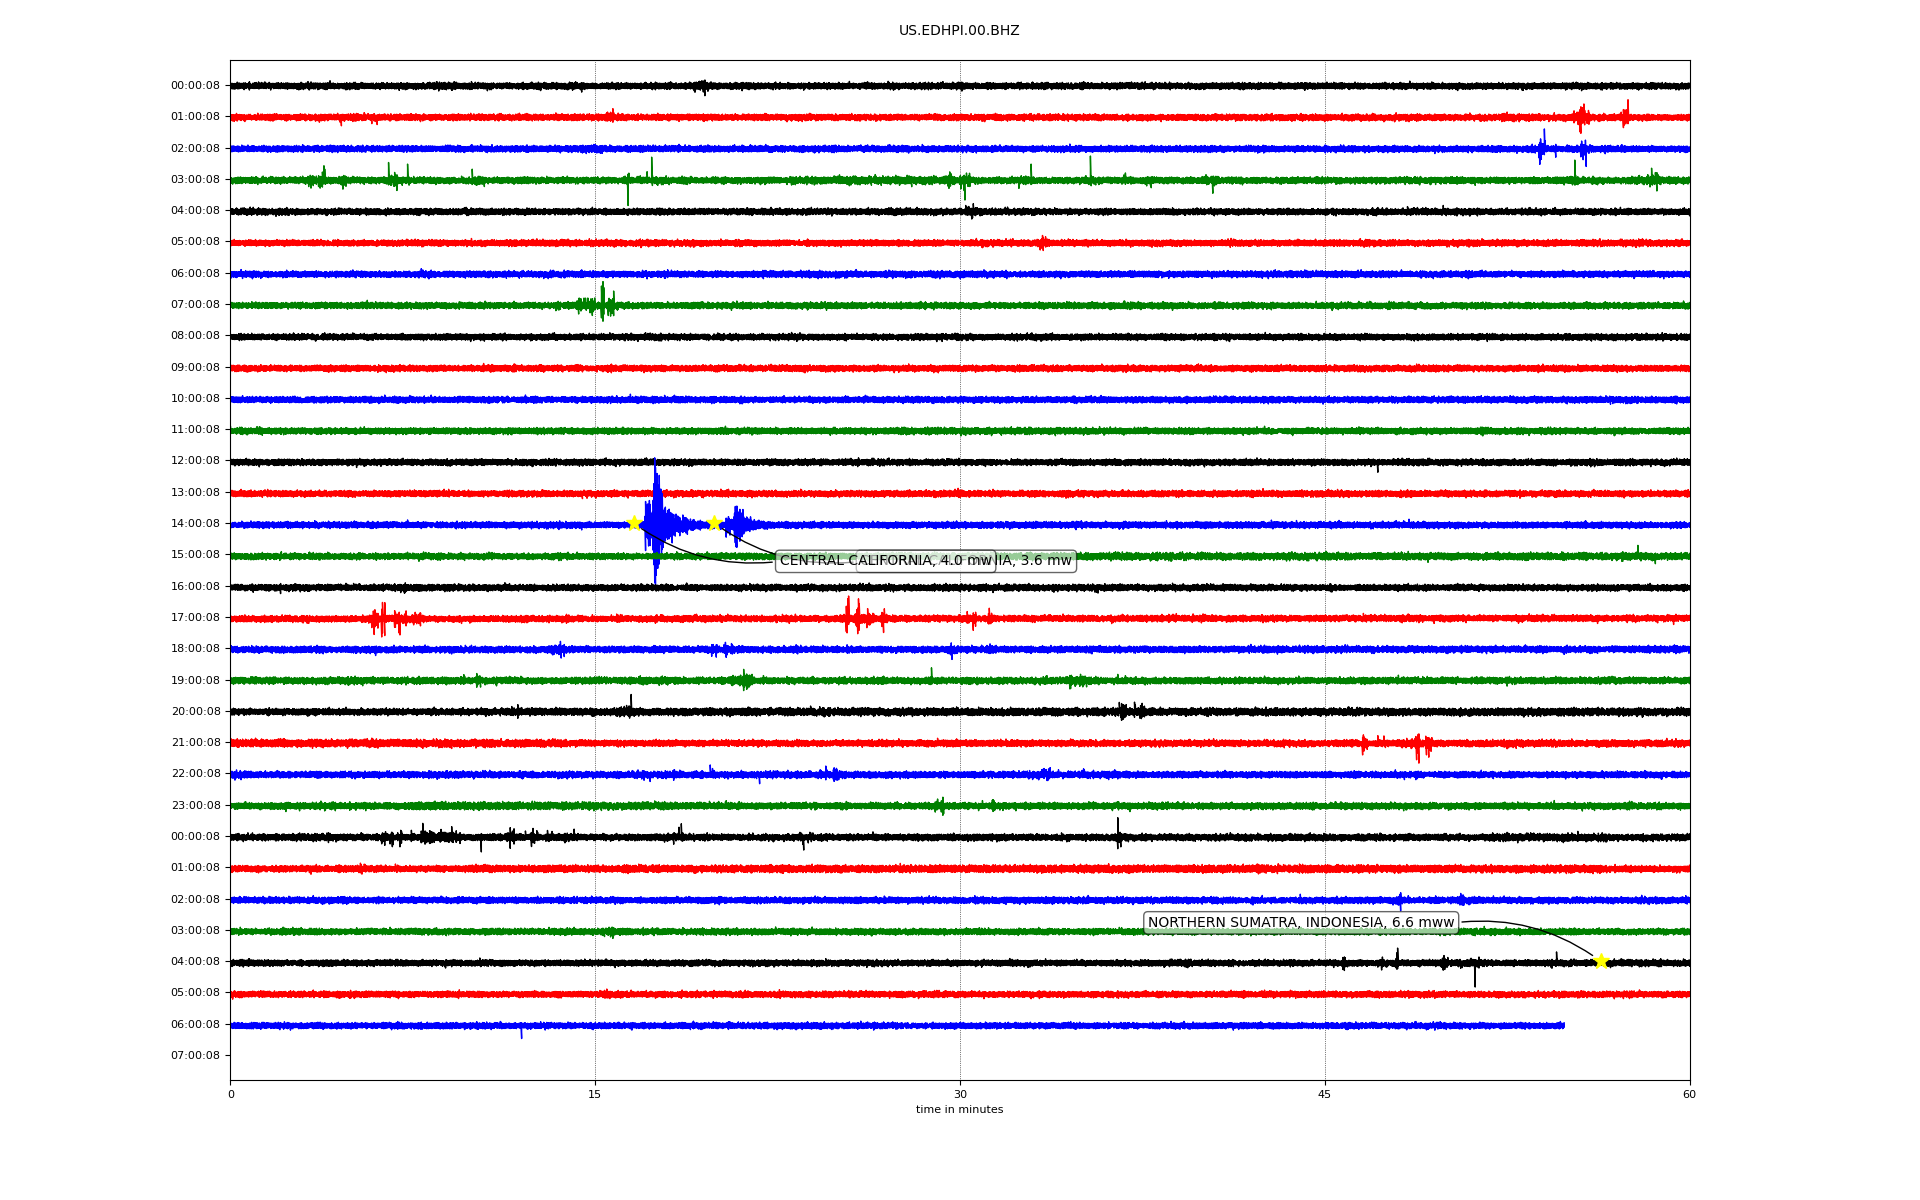Click the yellow star on the 04:00:08 trace
Viewport: 1920px width, 1200px height.
coord(1601,961)
